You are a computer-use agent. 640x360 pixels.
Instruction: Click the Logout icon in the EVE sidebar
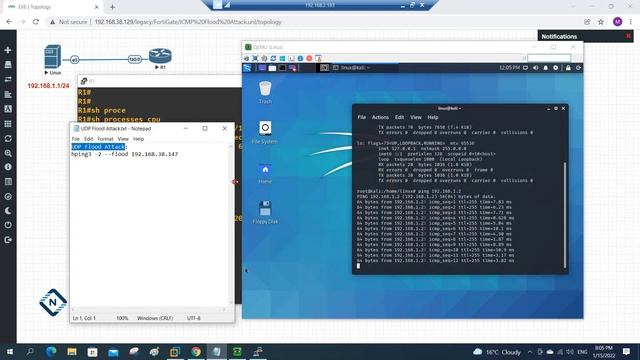coord(8,240)
